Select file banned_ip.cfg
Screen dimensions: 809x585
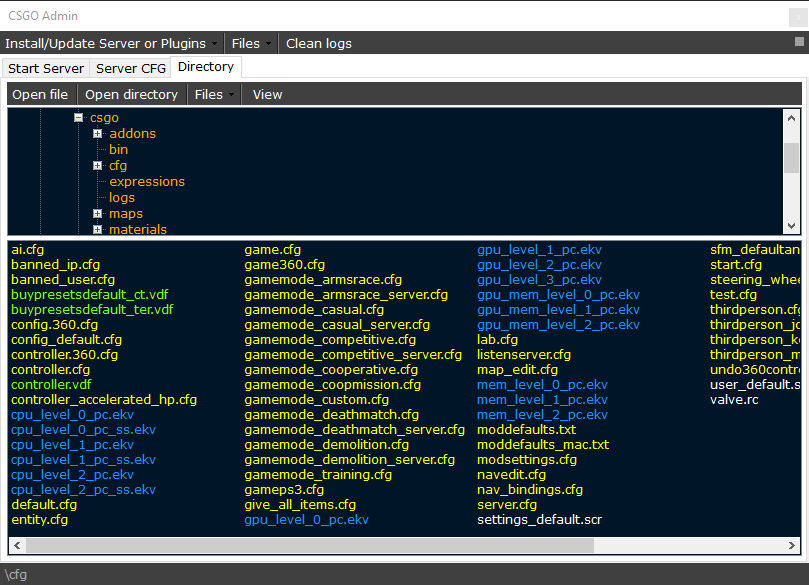[x=56, y=265]
